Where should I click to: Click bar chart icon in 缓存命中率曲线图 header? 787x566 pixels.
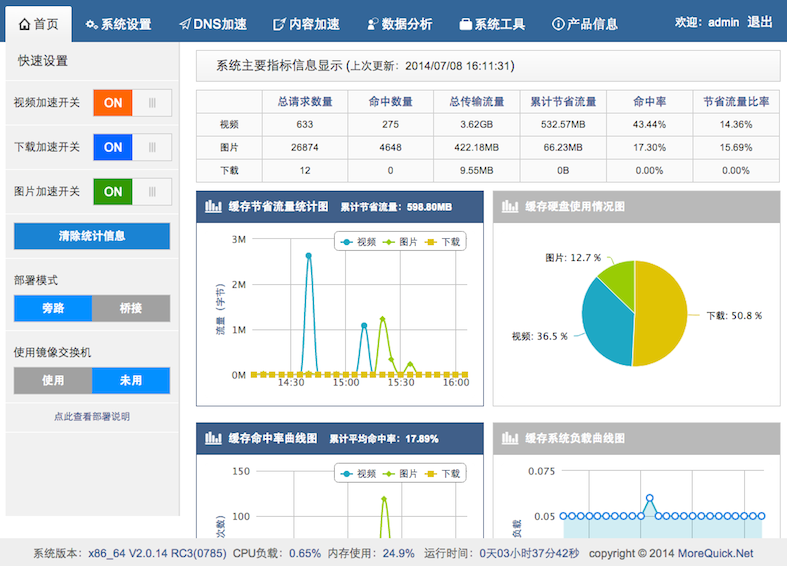(213, 438)
